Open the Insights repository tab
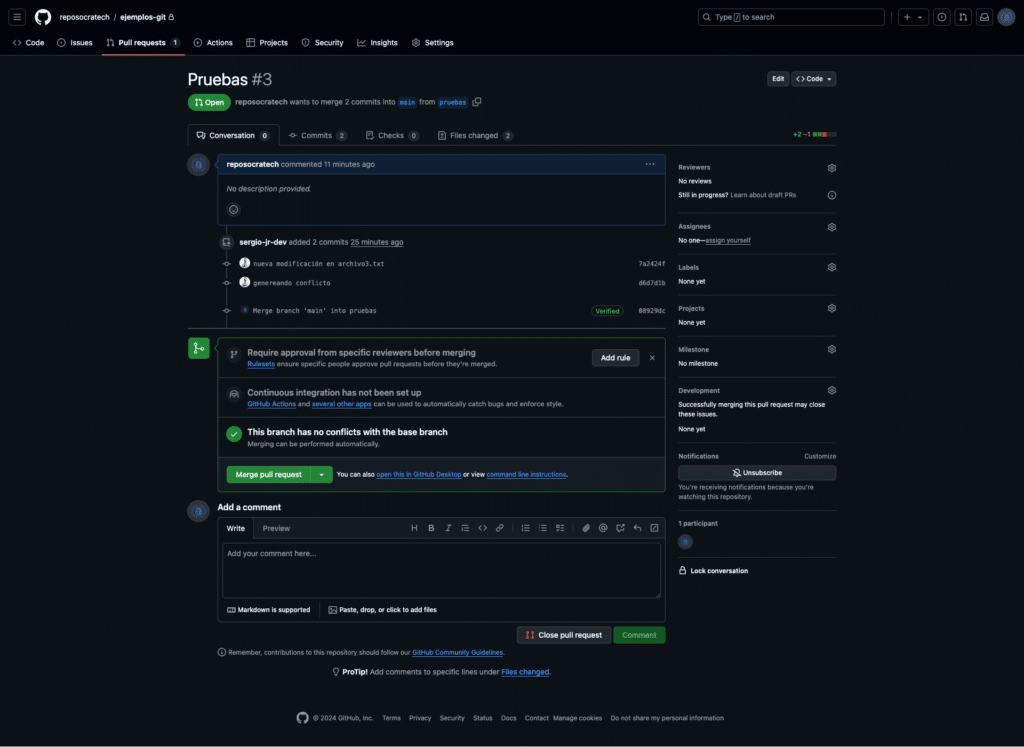Image resolution: width=1024 pixels, height=747 pixels. (377, 42)
